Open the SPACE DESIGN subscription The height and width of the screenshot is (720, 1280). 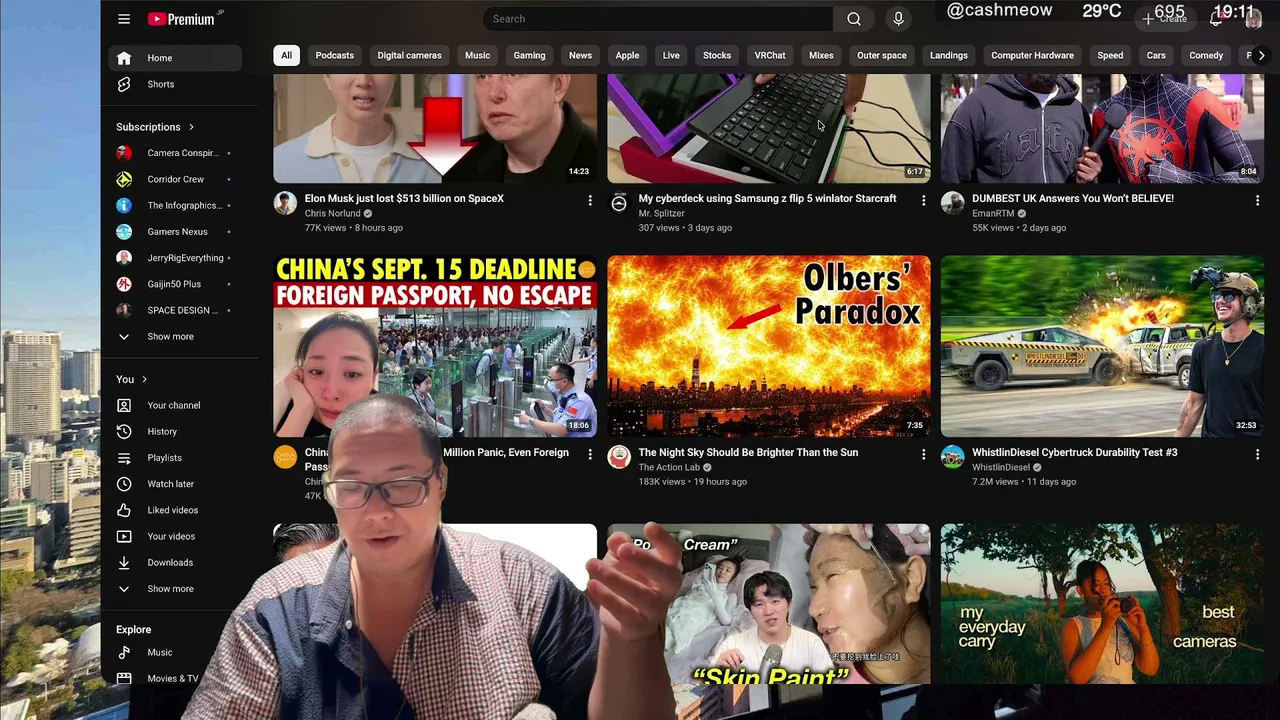pyautogui.click(x=175, y=310)
